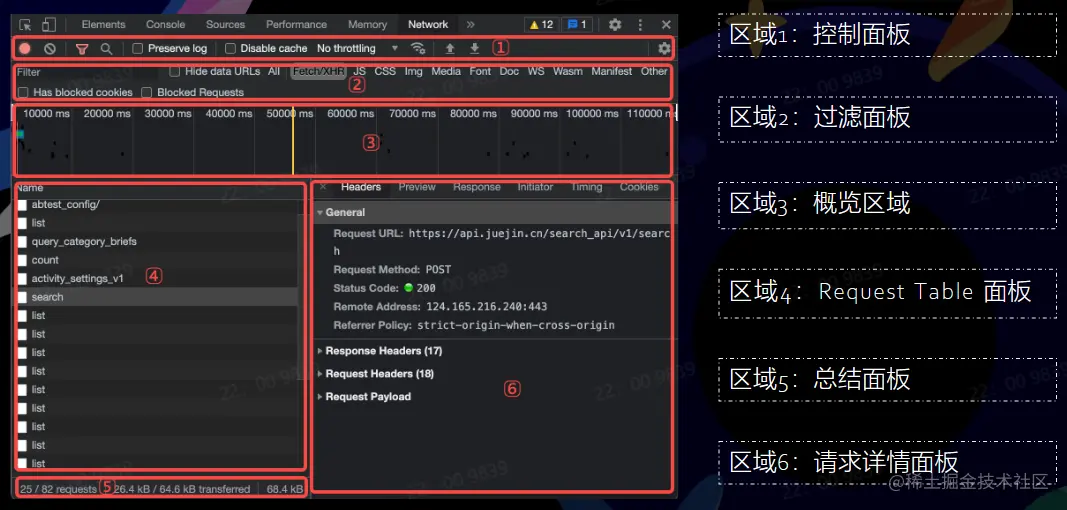Switch to the Sources tab
Screen dimensions: 1067x510
click(x=225, y=25)
